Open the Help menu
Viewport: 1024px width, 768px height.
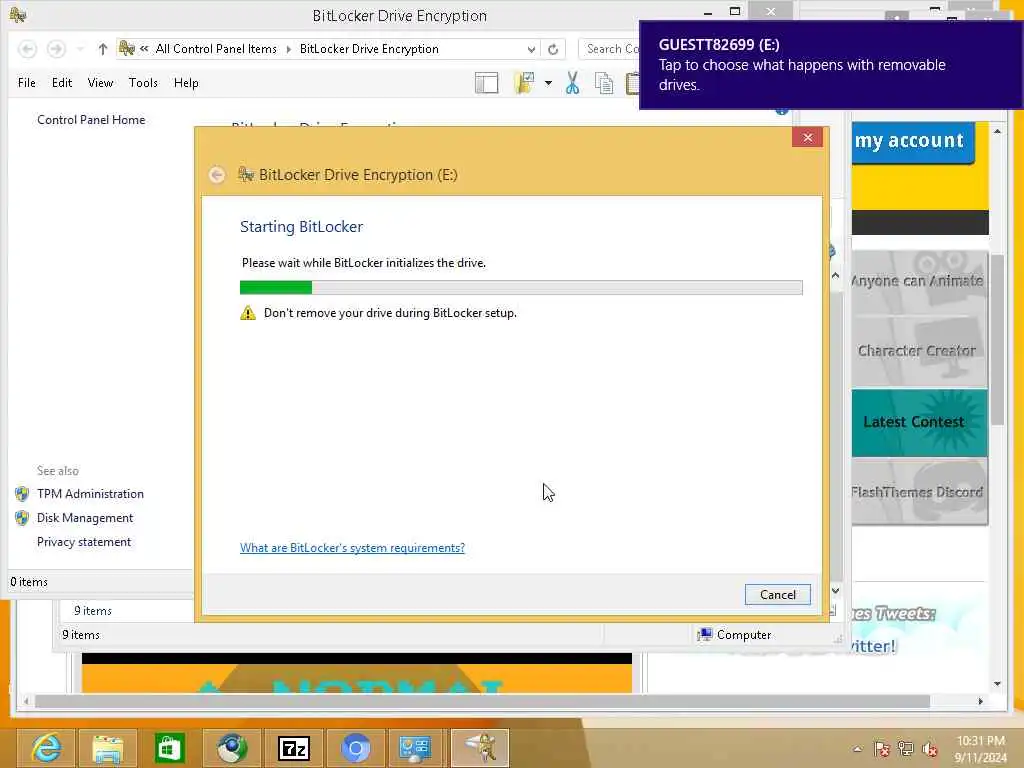[186, 83]
